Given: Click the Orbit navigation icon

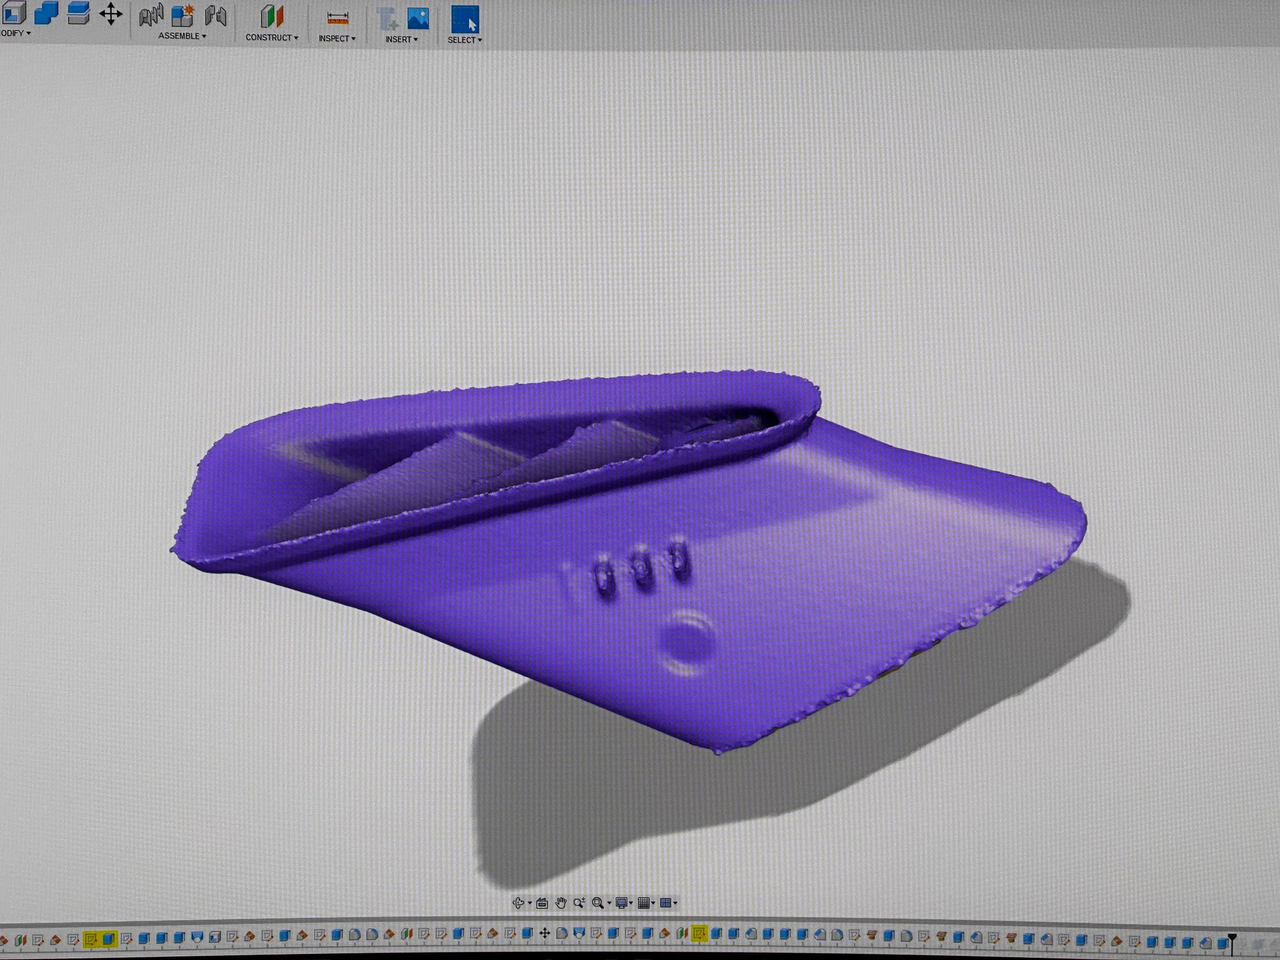Looking at the screenshot, I should 518,902.
